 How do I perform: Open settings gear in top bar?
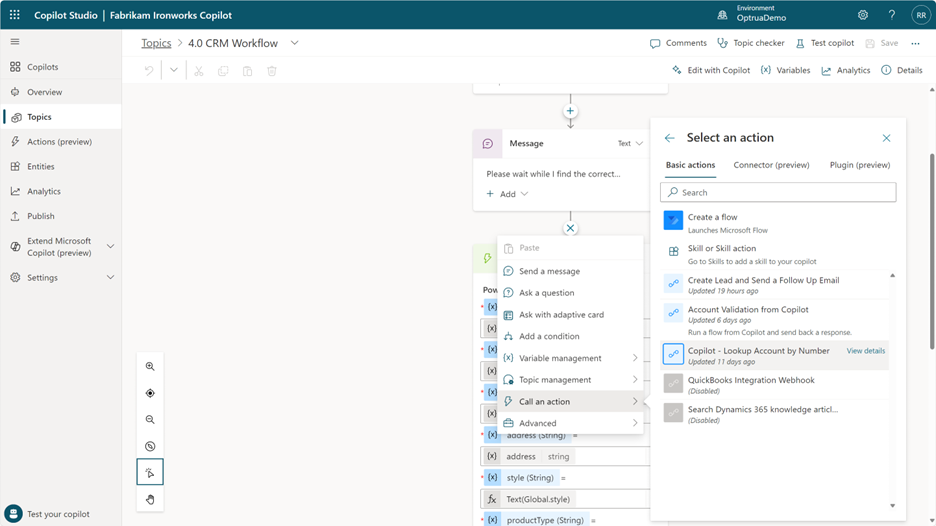click(x=863, y=15)
